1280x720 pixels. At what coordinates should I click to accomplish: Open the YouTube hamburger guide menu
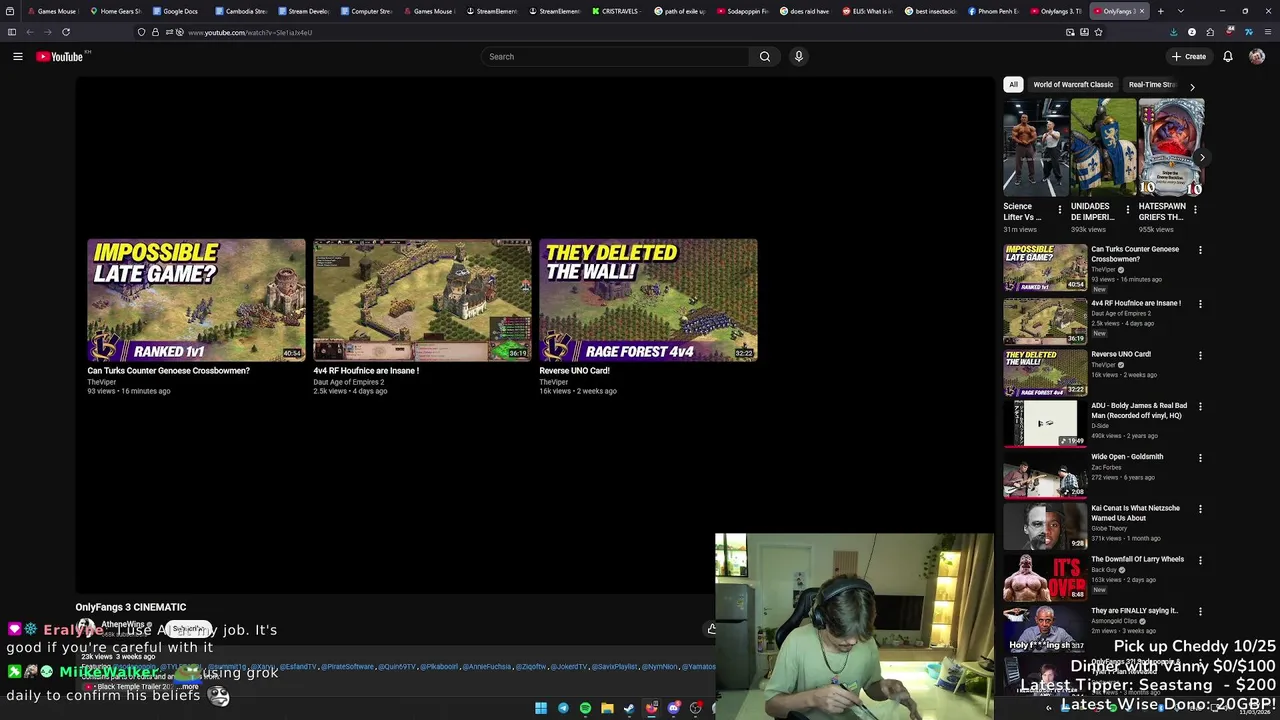(17, 57)
